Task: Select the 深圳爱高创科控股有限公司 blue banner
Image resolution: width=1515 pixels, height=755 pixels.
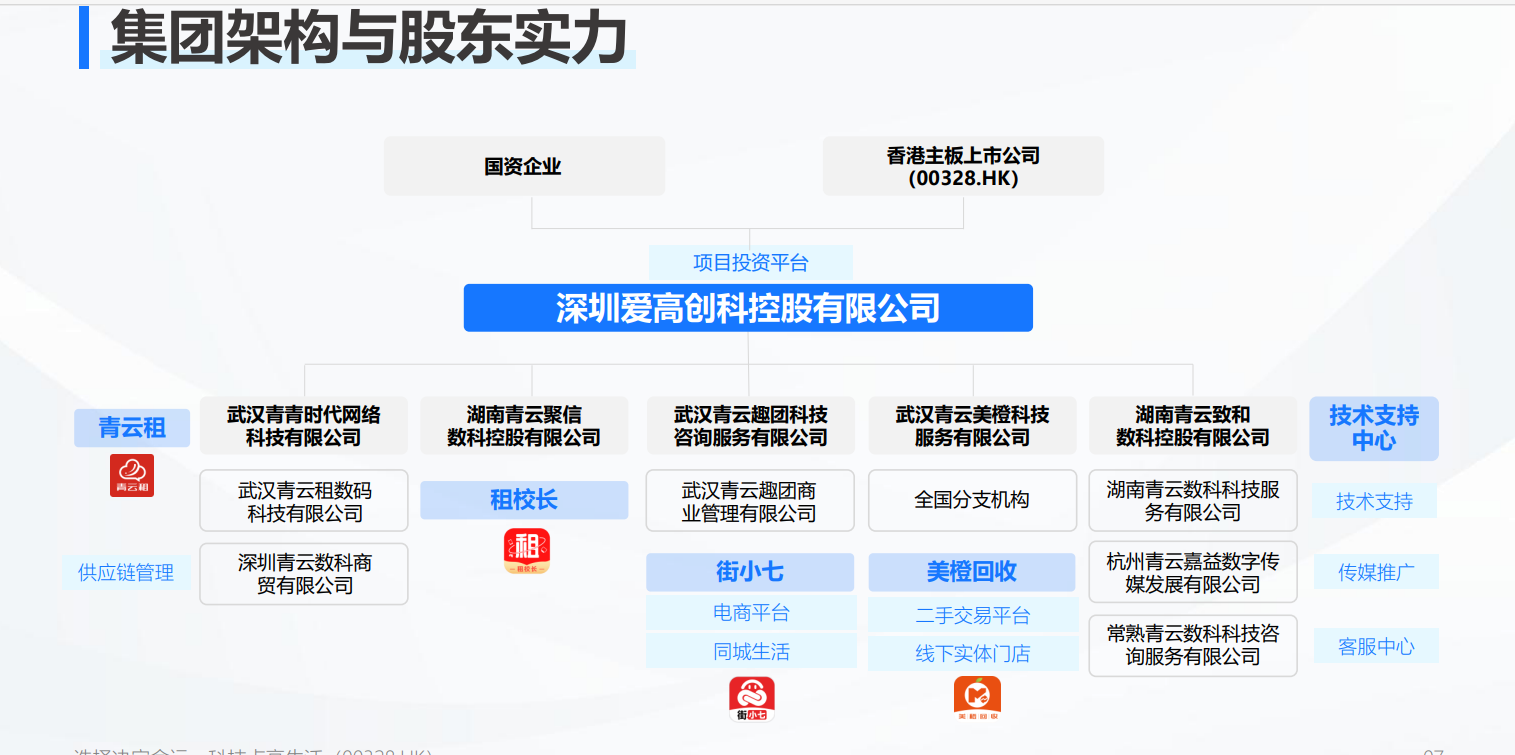Action: click(748, 308)
